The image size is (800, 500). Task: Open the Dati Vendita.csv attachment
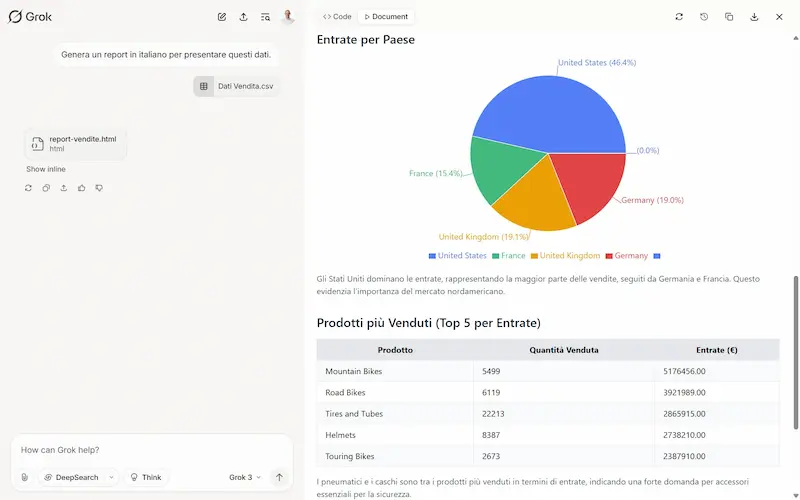pyautogui.click(x=236, y=86)
